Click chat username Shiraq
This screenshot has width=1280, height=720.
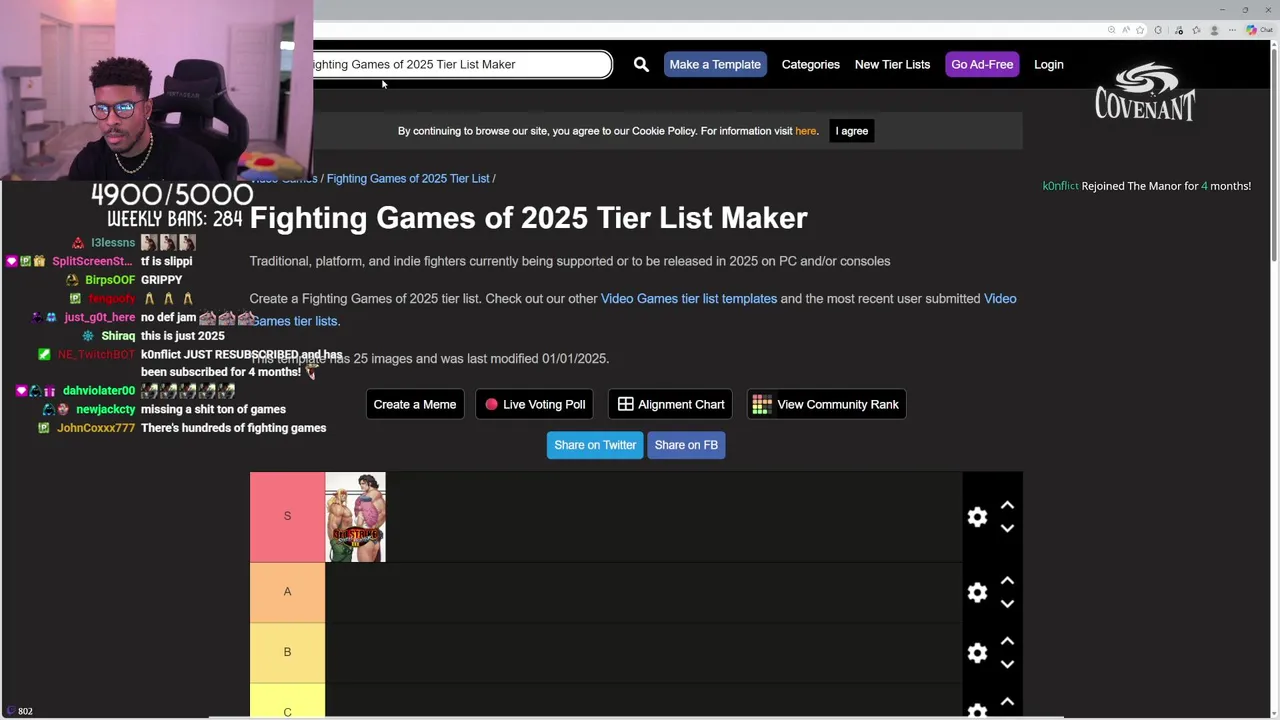[x=118, y=336]
